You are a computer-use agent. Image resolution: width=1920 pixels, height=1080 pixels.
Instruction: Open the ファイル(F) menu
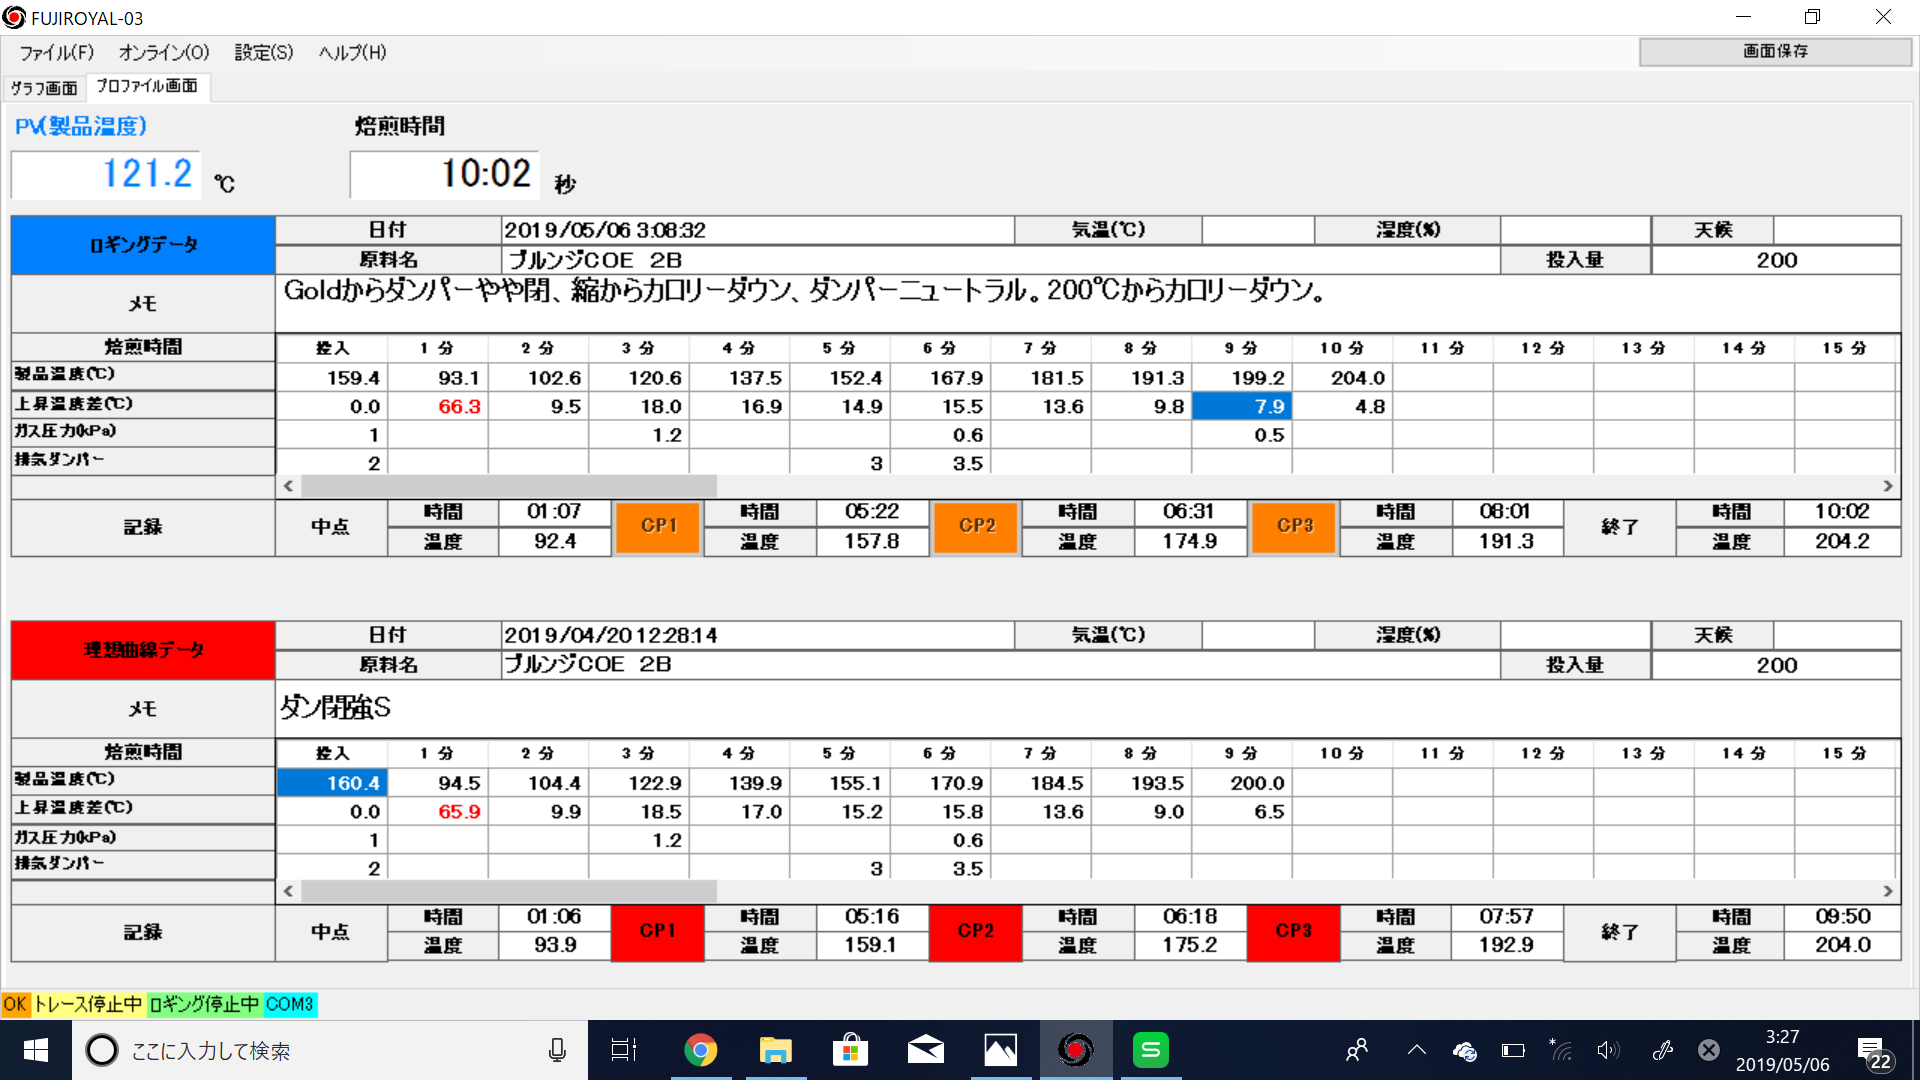pos(57,53)
